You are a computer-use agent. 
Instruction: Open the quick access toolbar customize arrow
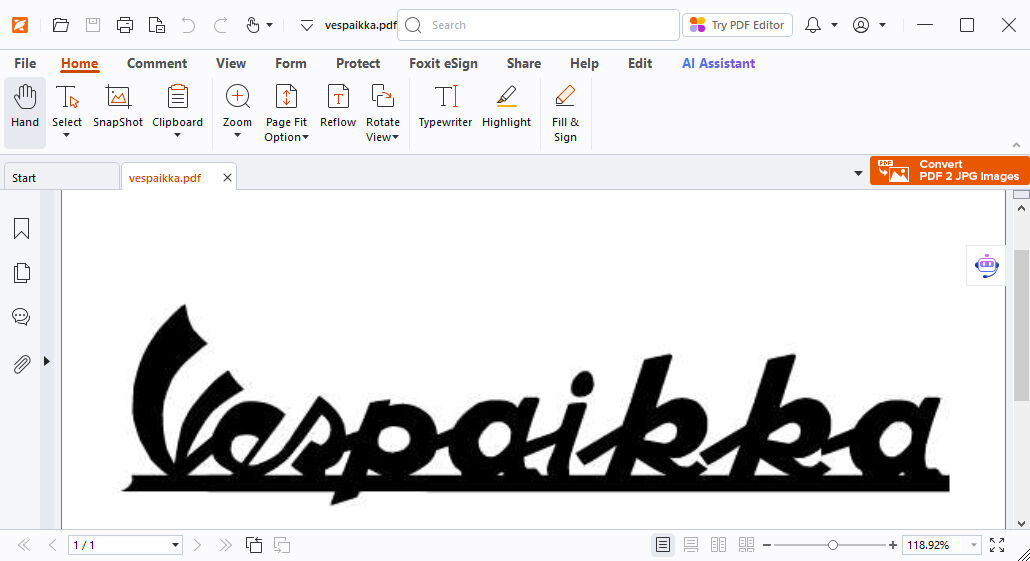pos(307,26)
